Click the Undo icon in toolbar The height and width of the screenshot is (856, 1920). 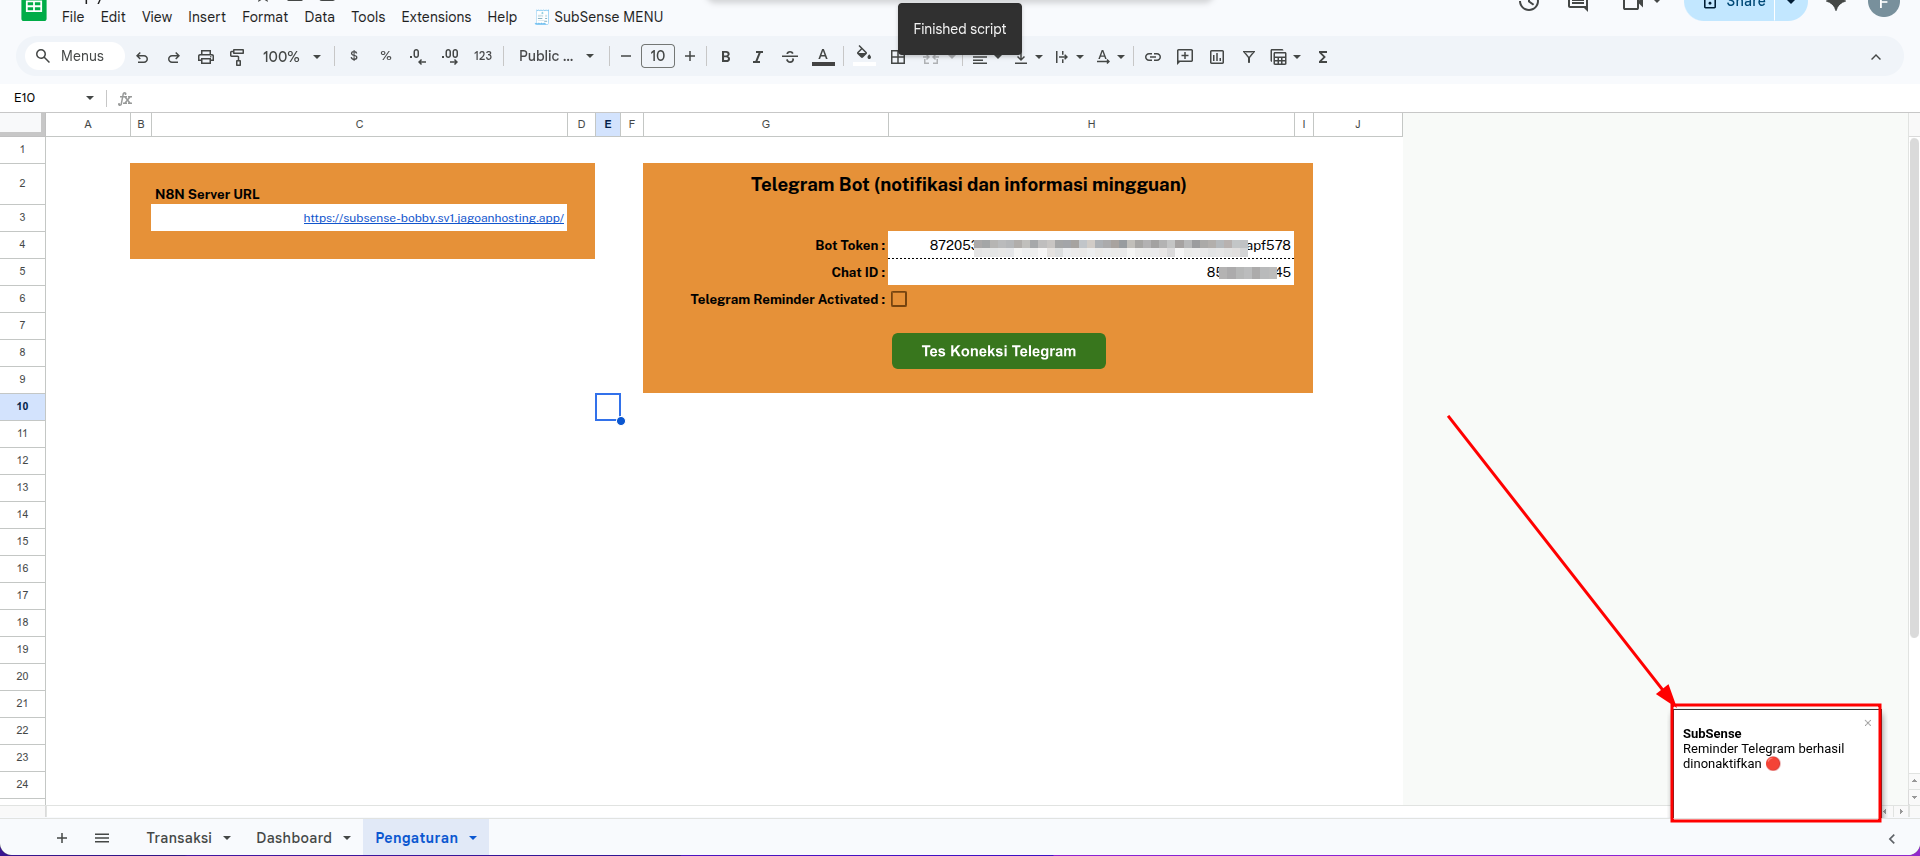pos(142,57)
